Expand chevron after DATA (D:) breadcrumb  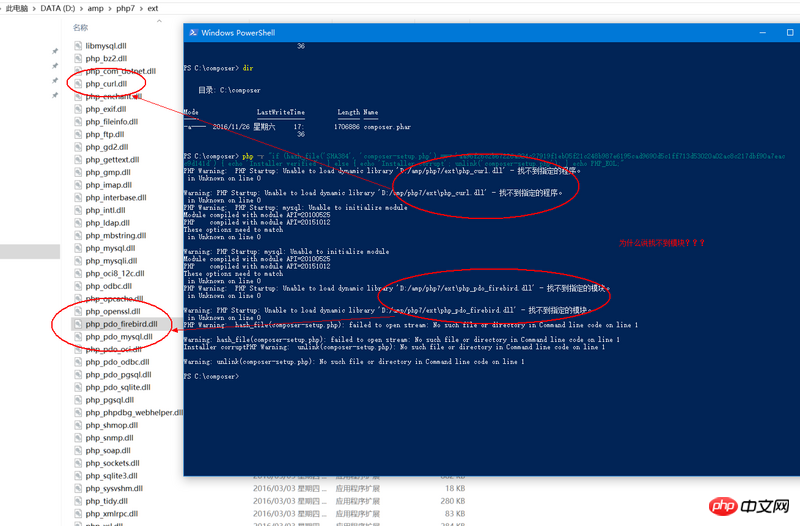point(81,8)
